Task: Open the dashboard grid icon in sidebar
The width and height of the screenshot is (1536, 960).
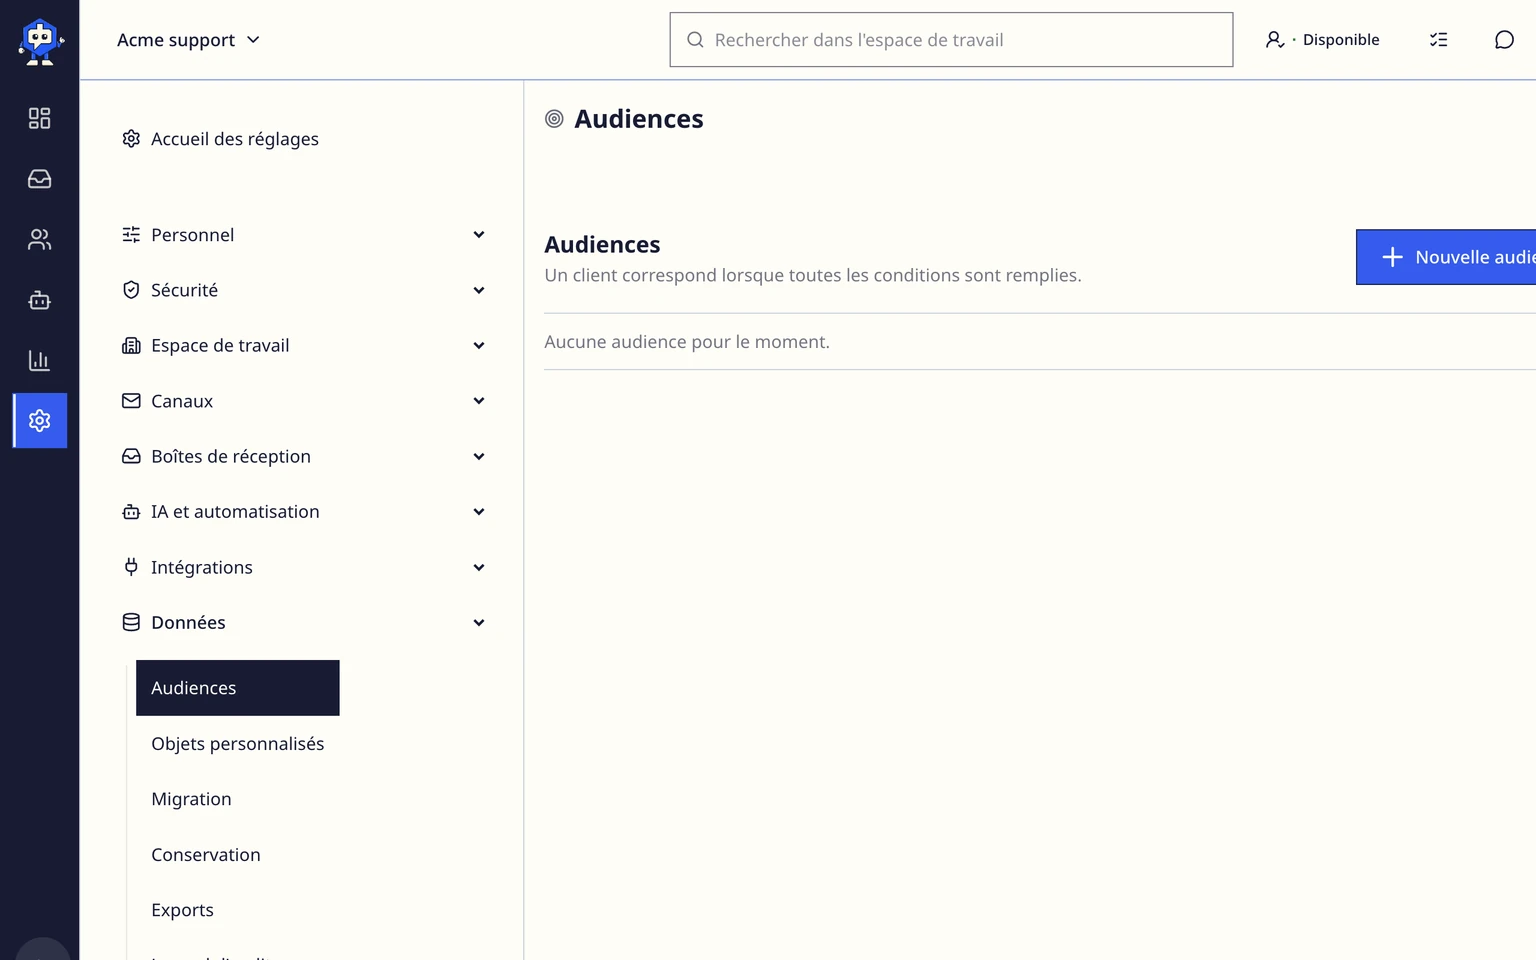Action: tap(39, 118)
